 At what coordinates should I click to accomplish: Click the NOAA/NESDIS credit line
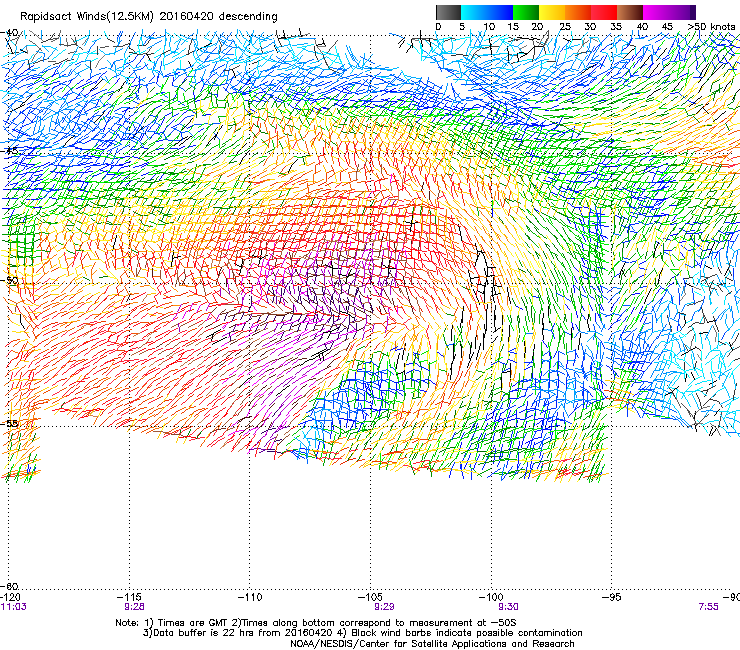(432, 644)
